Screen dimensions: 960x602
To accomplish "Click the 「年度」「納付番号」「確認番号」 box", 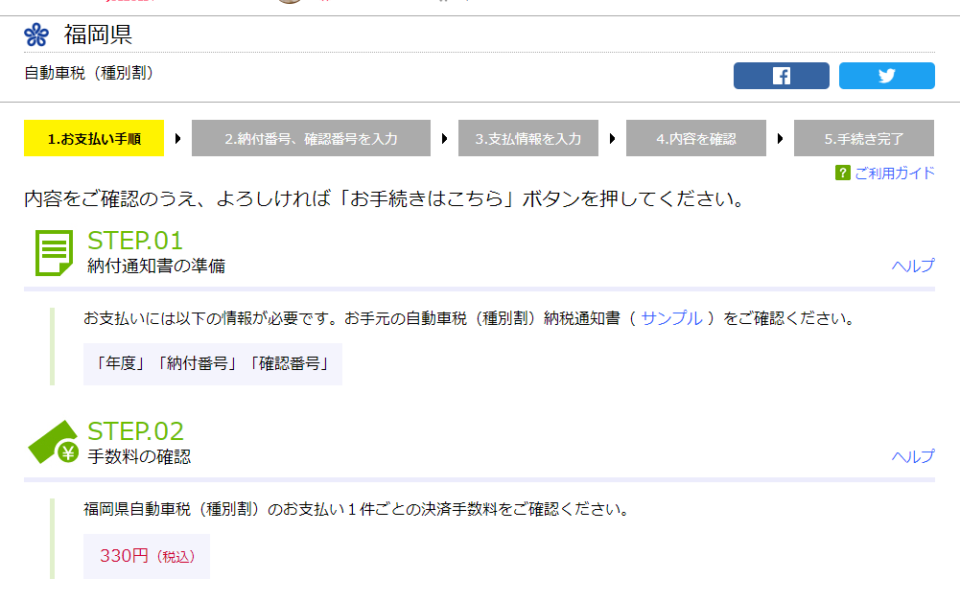I will click(212, 364).
